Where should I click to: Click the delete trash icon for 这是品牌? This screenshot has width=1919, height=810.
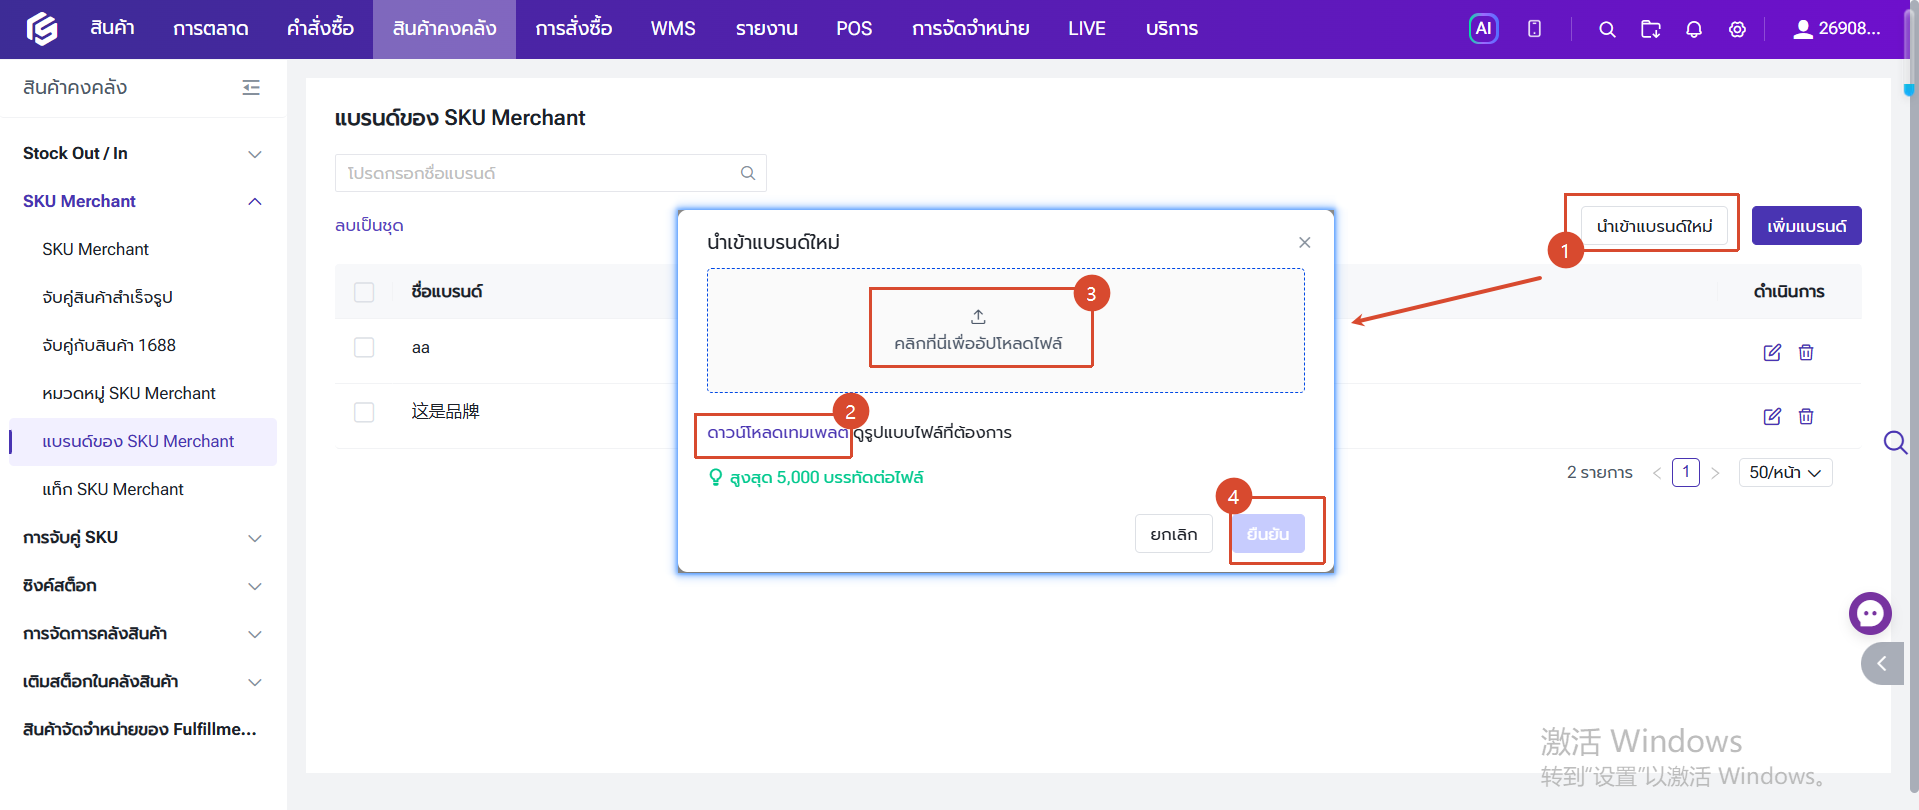[x=1806, y=416]
